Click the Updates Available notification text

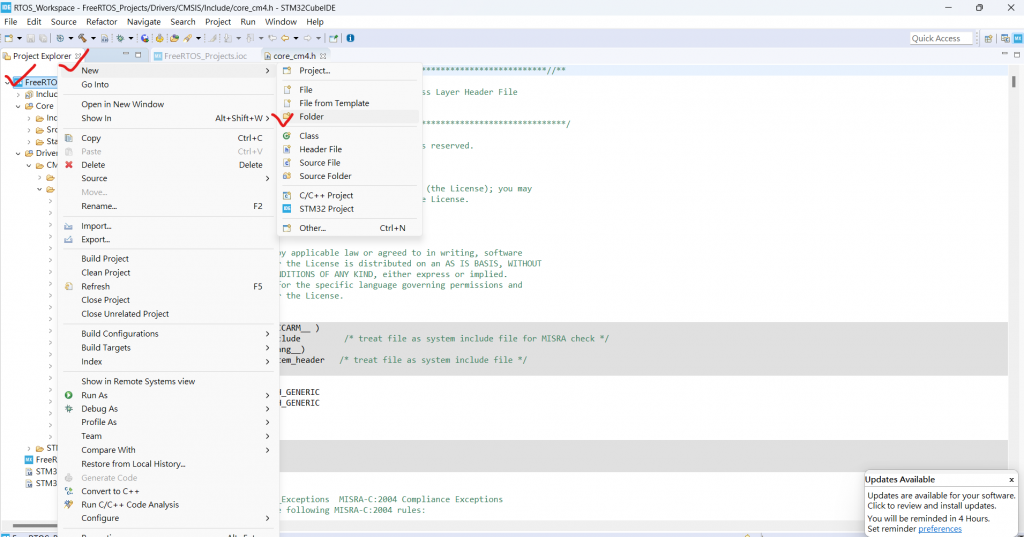[941, 500]
